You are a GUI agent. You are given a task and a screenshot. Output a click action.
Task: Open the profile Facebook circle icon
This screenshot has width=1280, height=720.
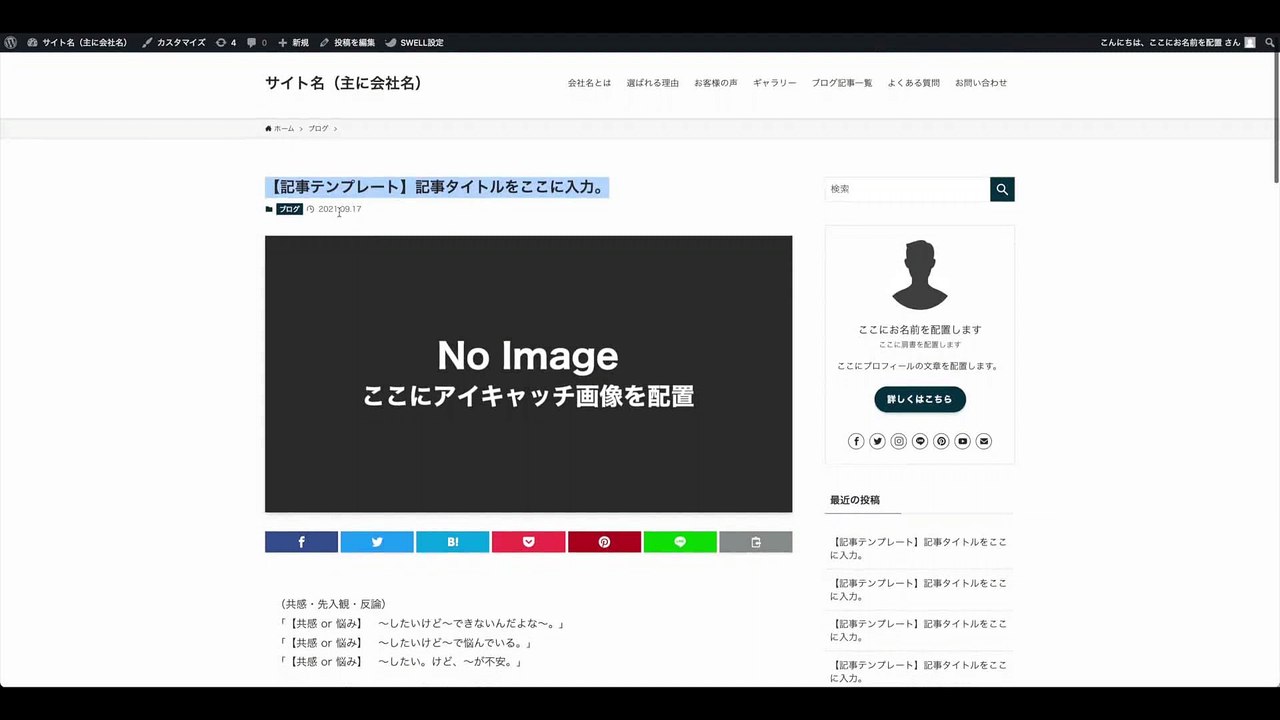coord(856,441)
